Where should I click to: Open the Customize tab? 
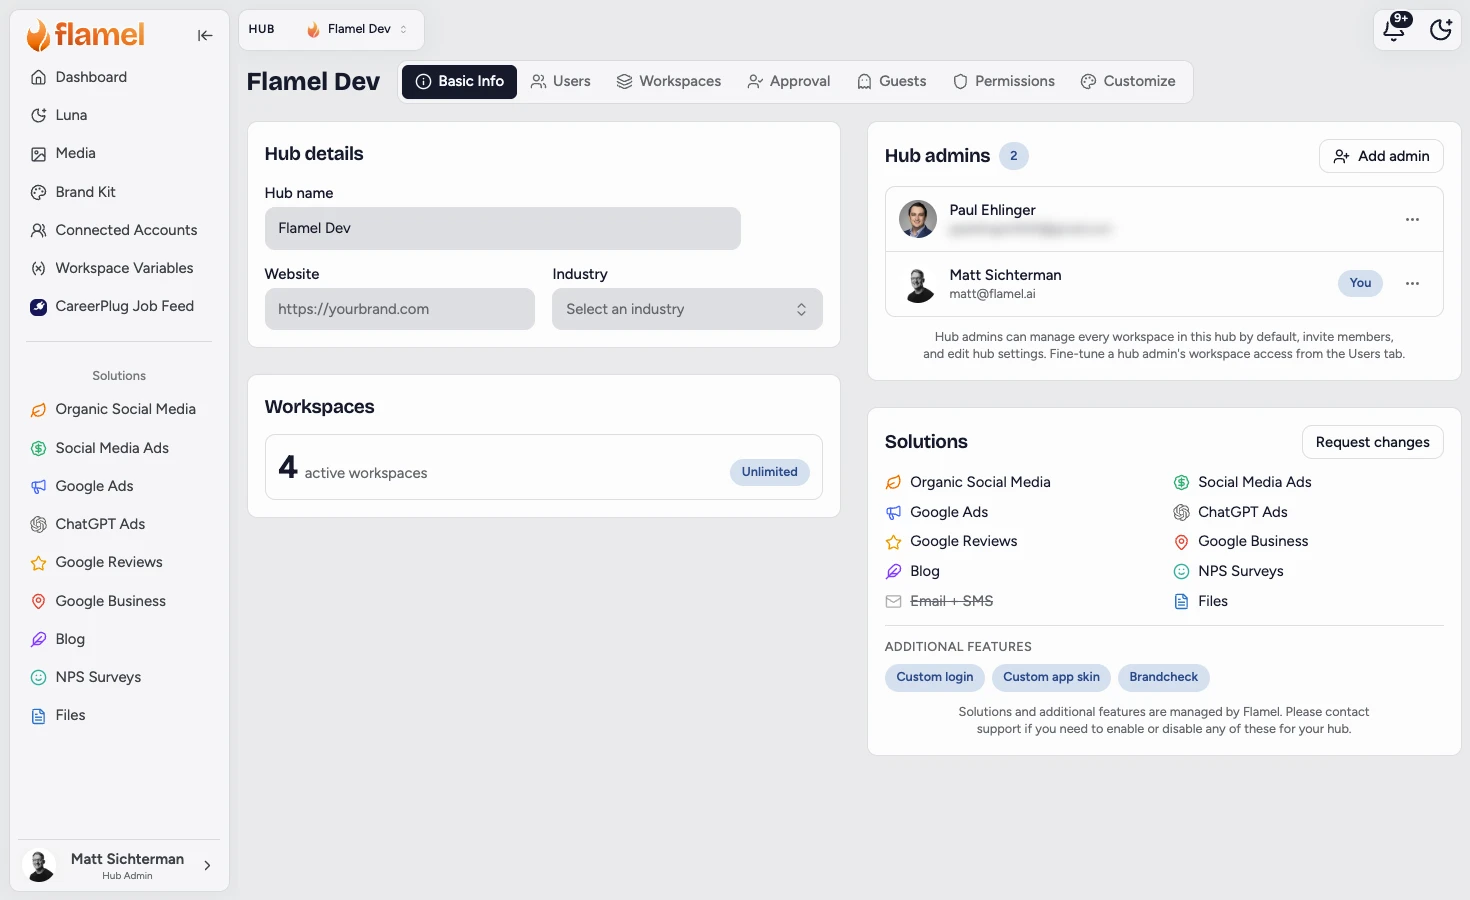coord(1127,81)
